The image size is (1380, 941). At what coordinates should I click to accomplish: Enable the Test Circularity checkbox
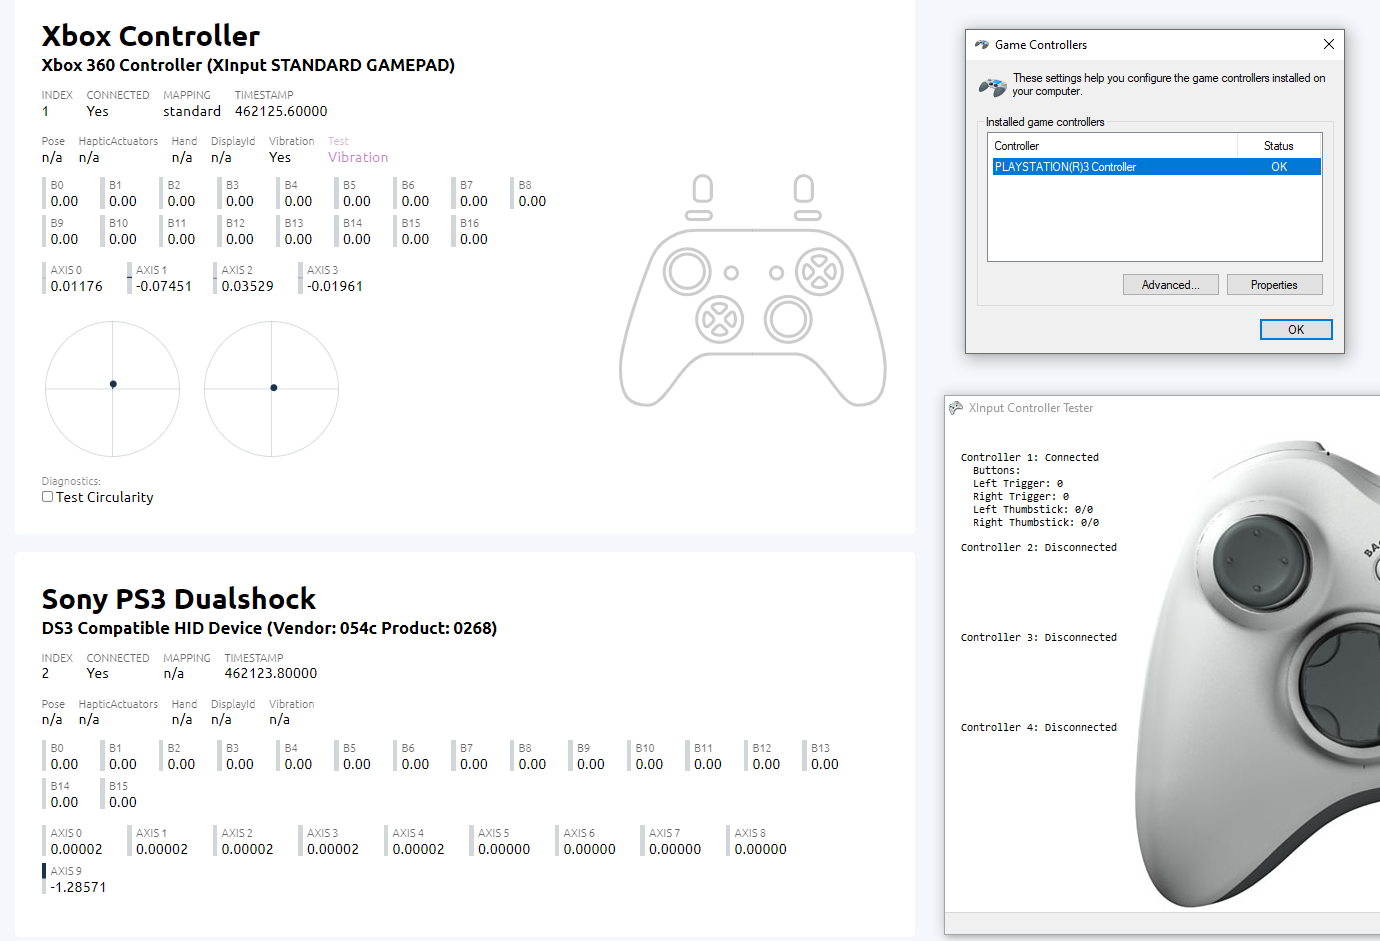tap(47, 497)
